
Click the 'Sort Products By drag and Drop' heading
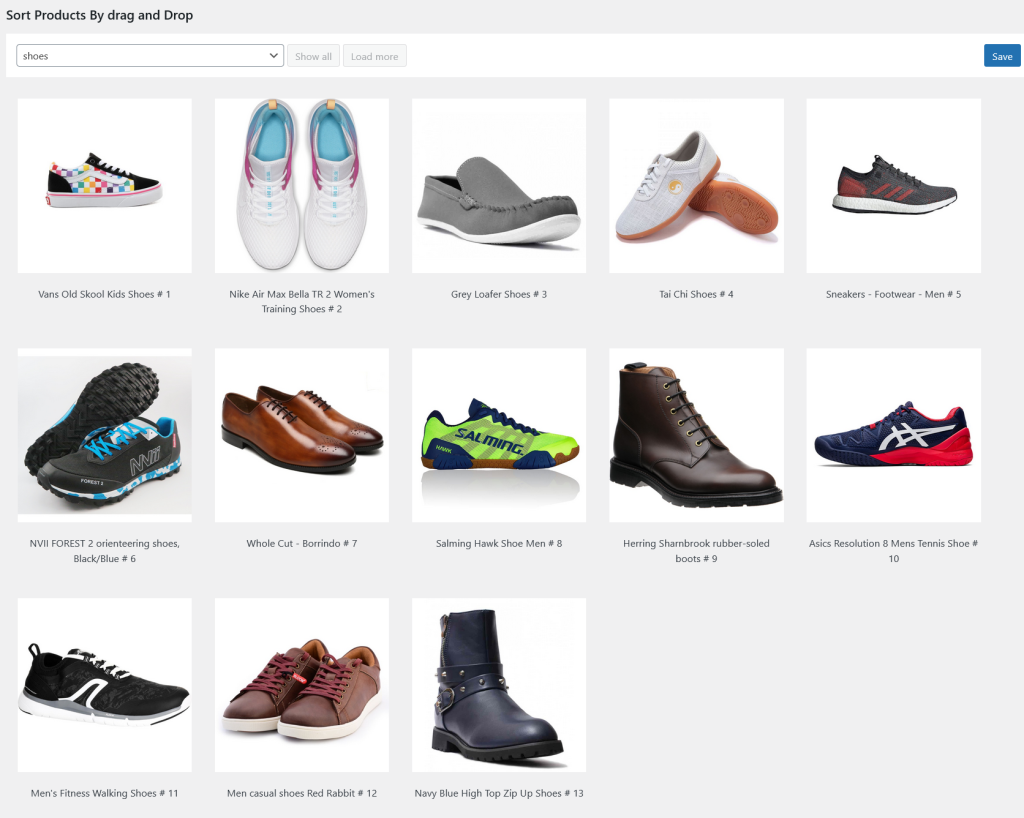(x=100, y=15)
